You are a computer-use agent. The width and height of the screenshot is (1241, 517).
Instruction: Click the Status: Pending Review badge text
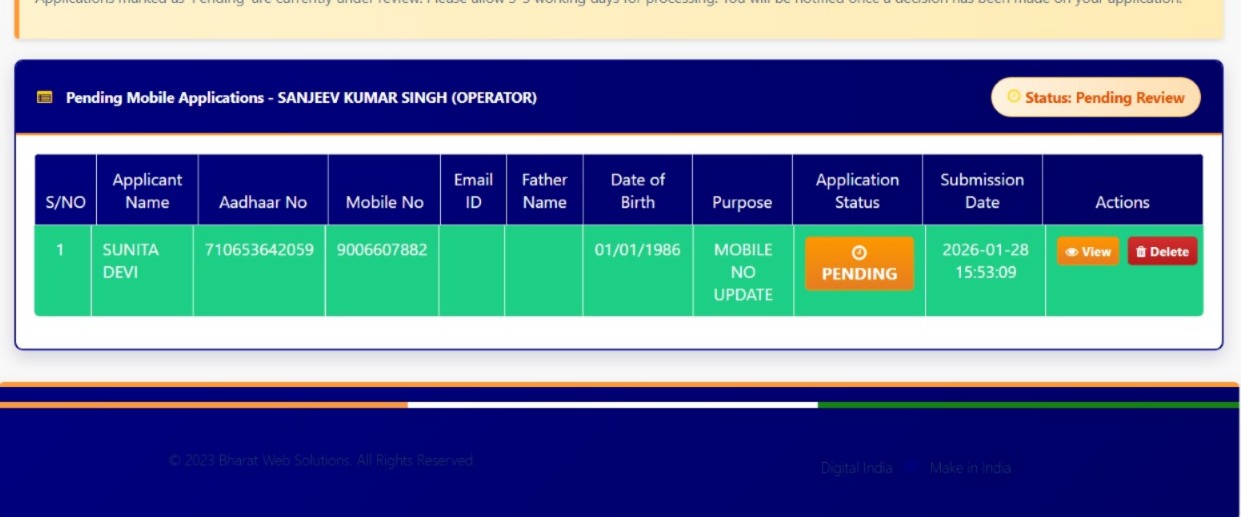coord(1104,98)
